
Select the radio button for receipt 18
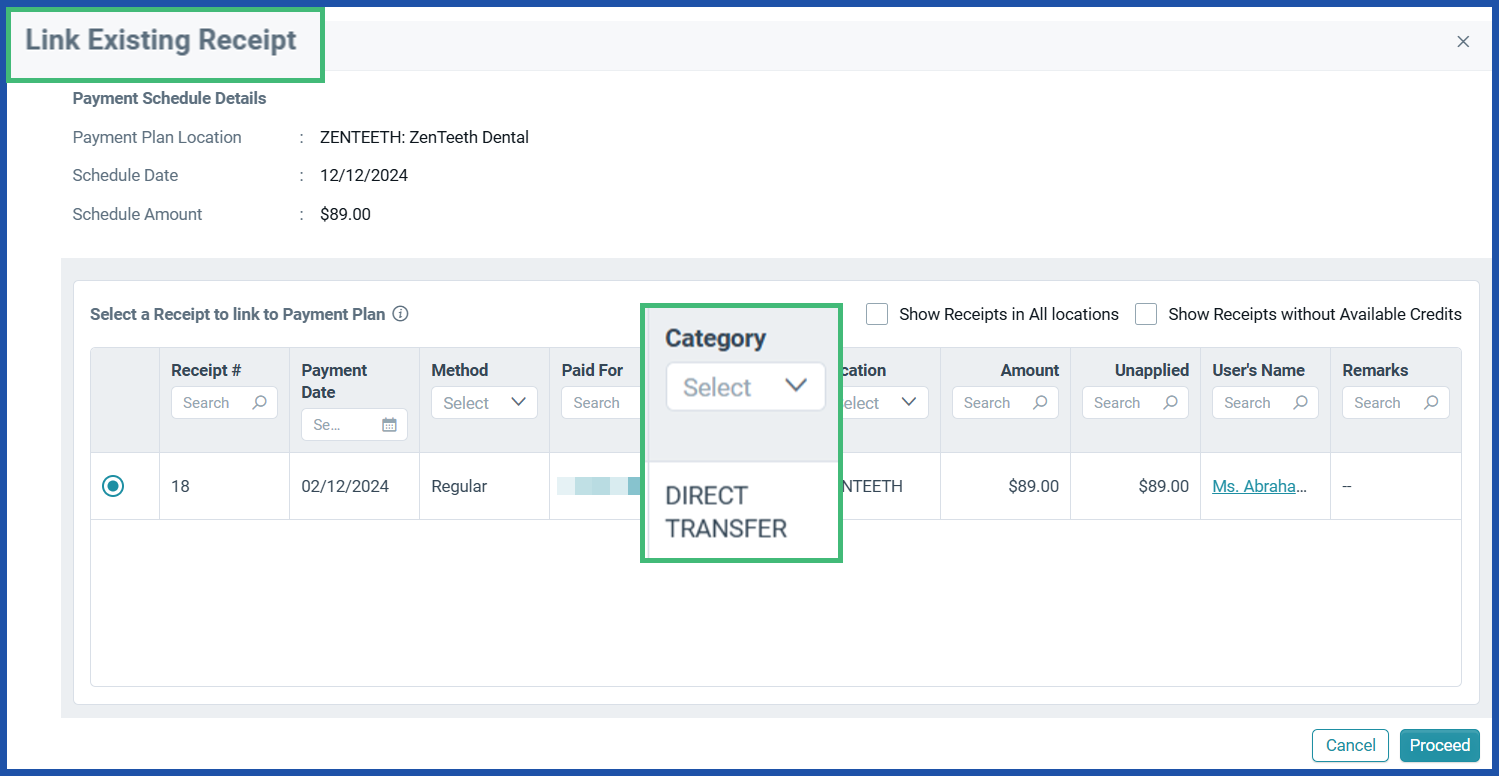(x=112, y=486)
